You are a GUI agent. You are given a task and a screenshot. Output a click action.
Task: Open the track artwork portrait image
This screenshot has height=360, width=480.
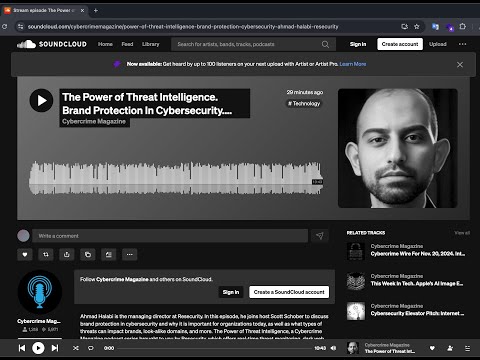[398, 148]
